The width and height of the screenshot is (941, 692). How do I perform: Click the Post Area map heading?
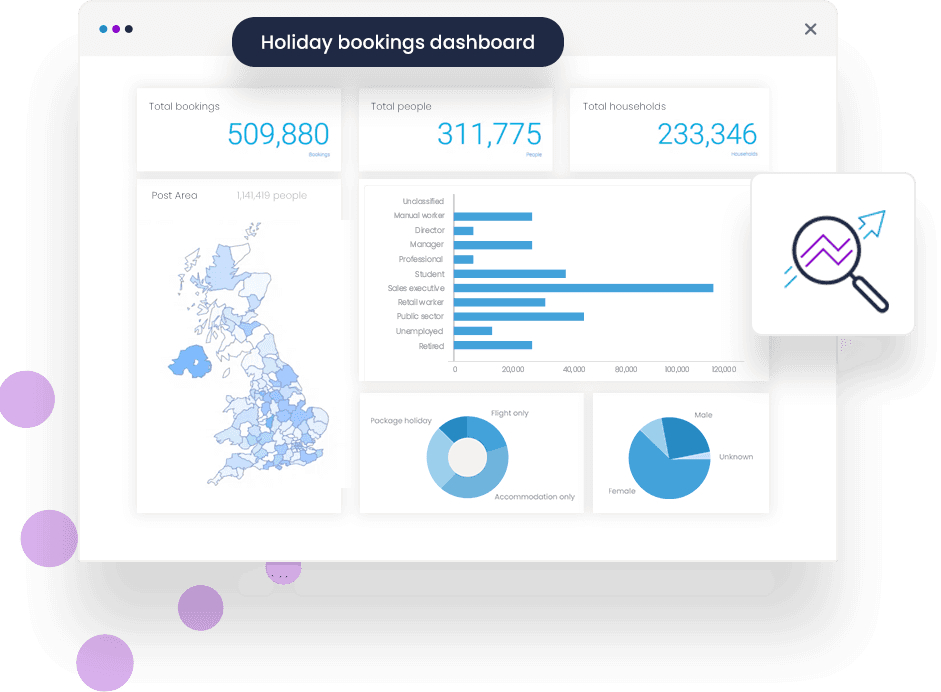click(x=174, y=196)
